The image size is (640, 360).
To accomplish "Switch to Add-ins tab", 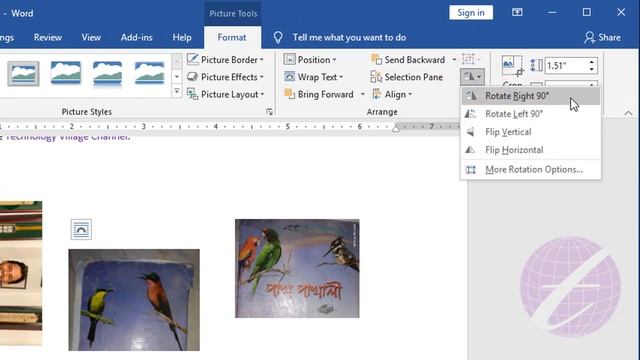I will click(x=136, y=38).
